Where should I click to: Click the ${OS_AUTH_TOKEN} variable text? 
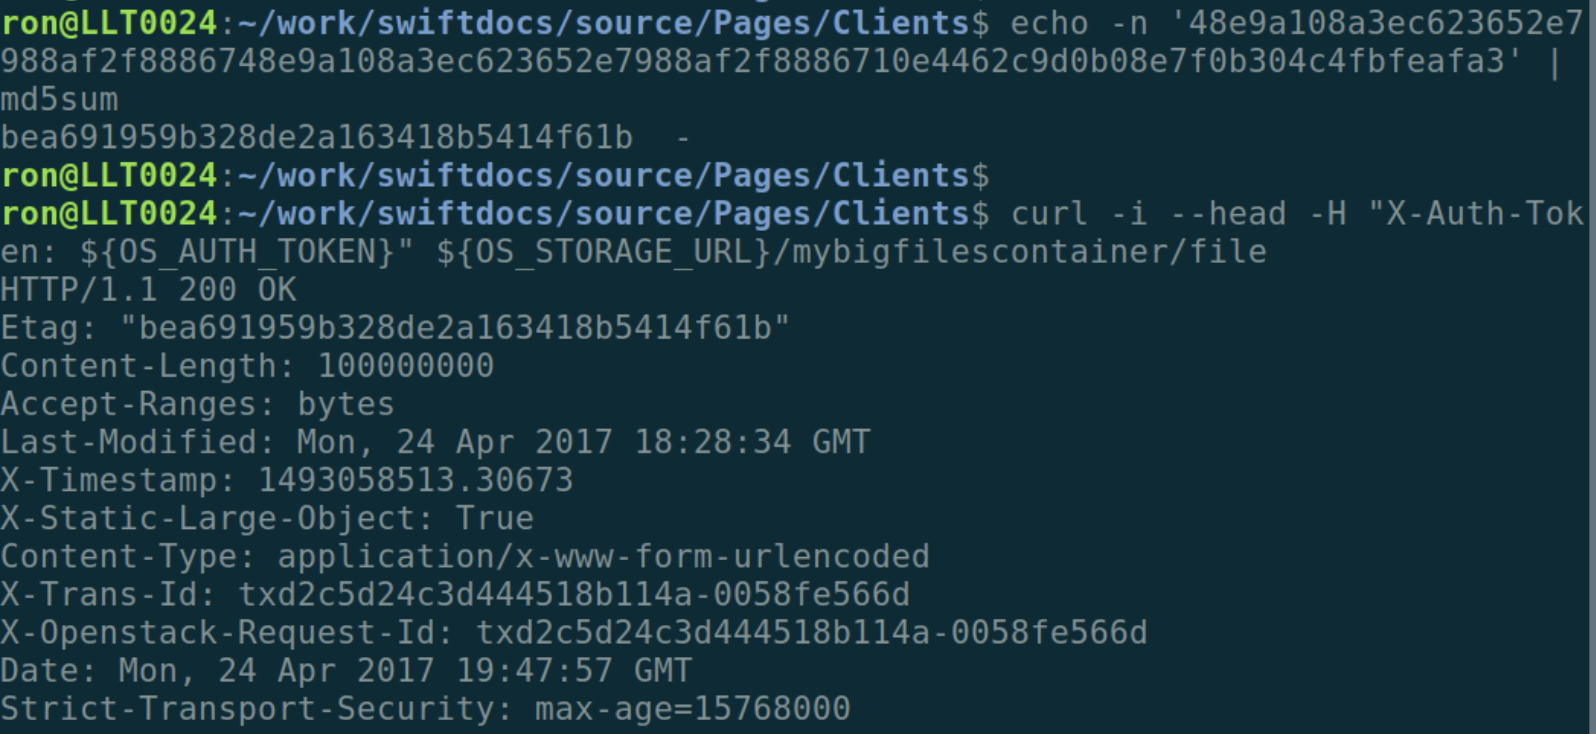238,252
